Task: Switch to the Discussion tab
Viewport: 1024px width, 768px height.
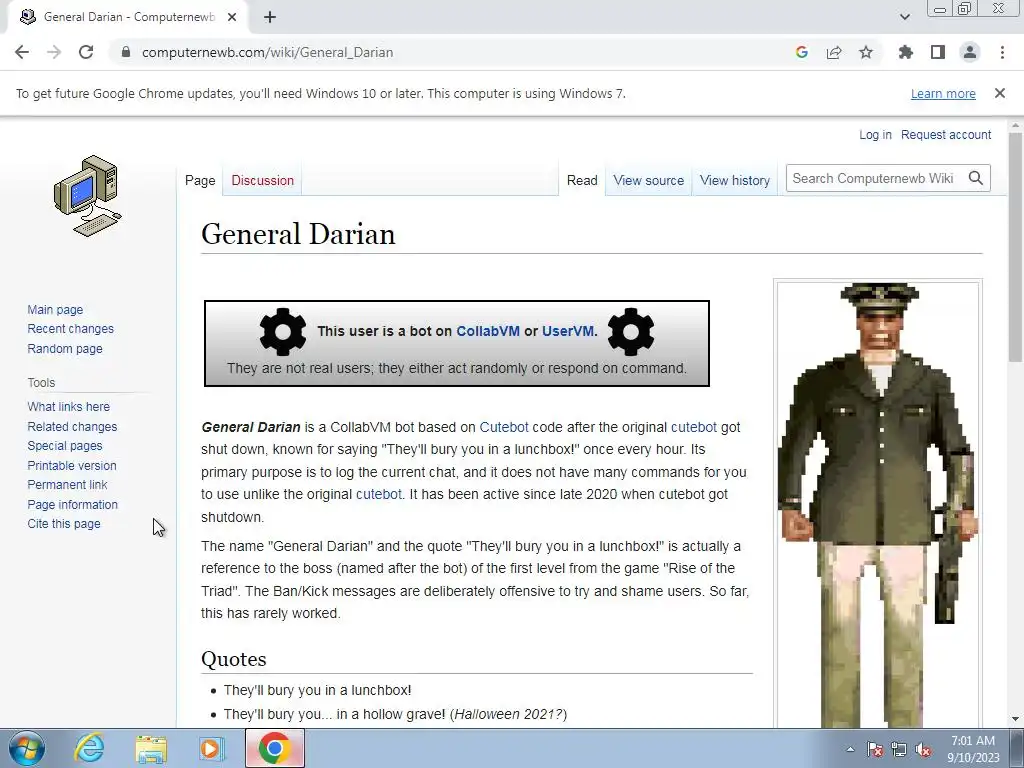Action: click(263, 180)
